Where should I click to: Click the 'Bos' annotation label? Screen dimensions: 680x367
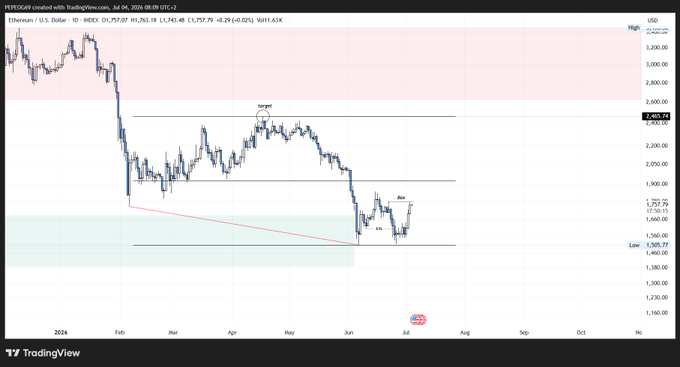[401, 197]
